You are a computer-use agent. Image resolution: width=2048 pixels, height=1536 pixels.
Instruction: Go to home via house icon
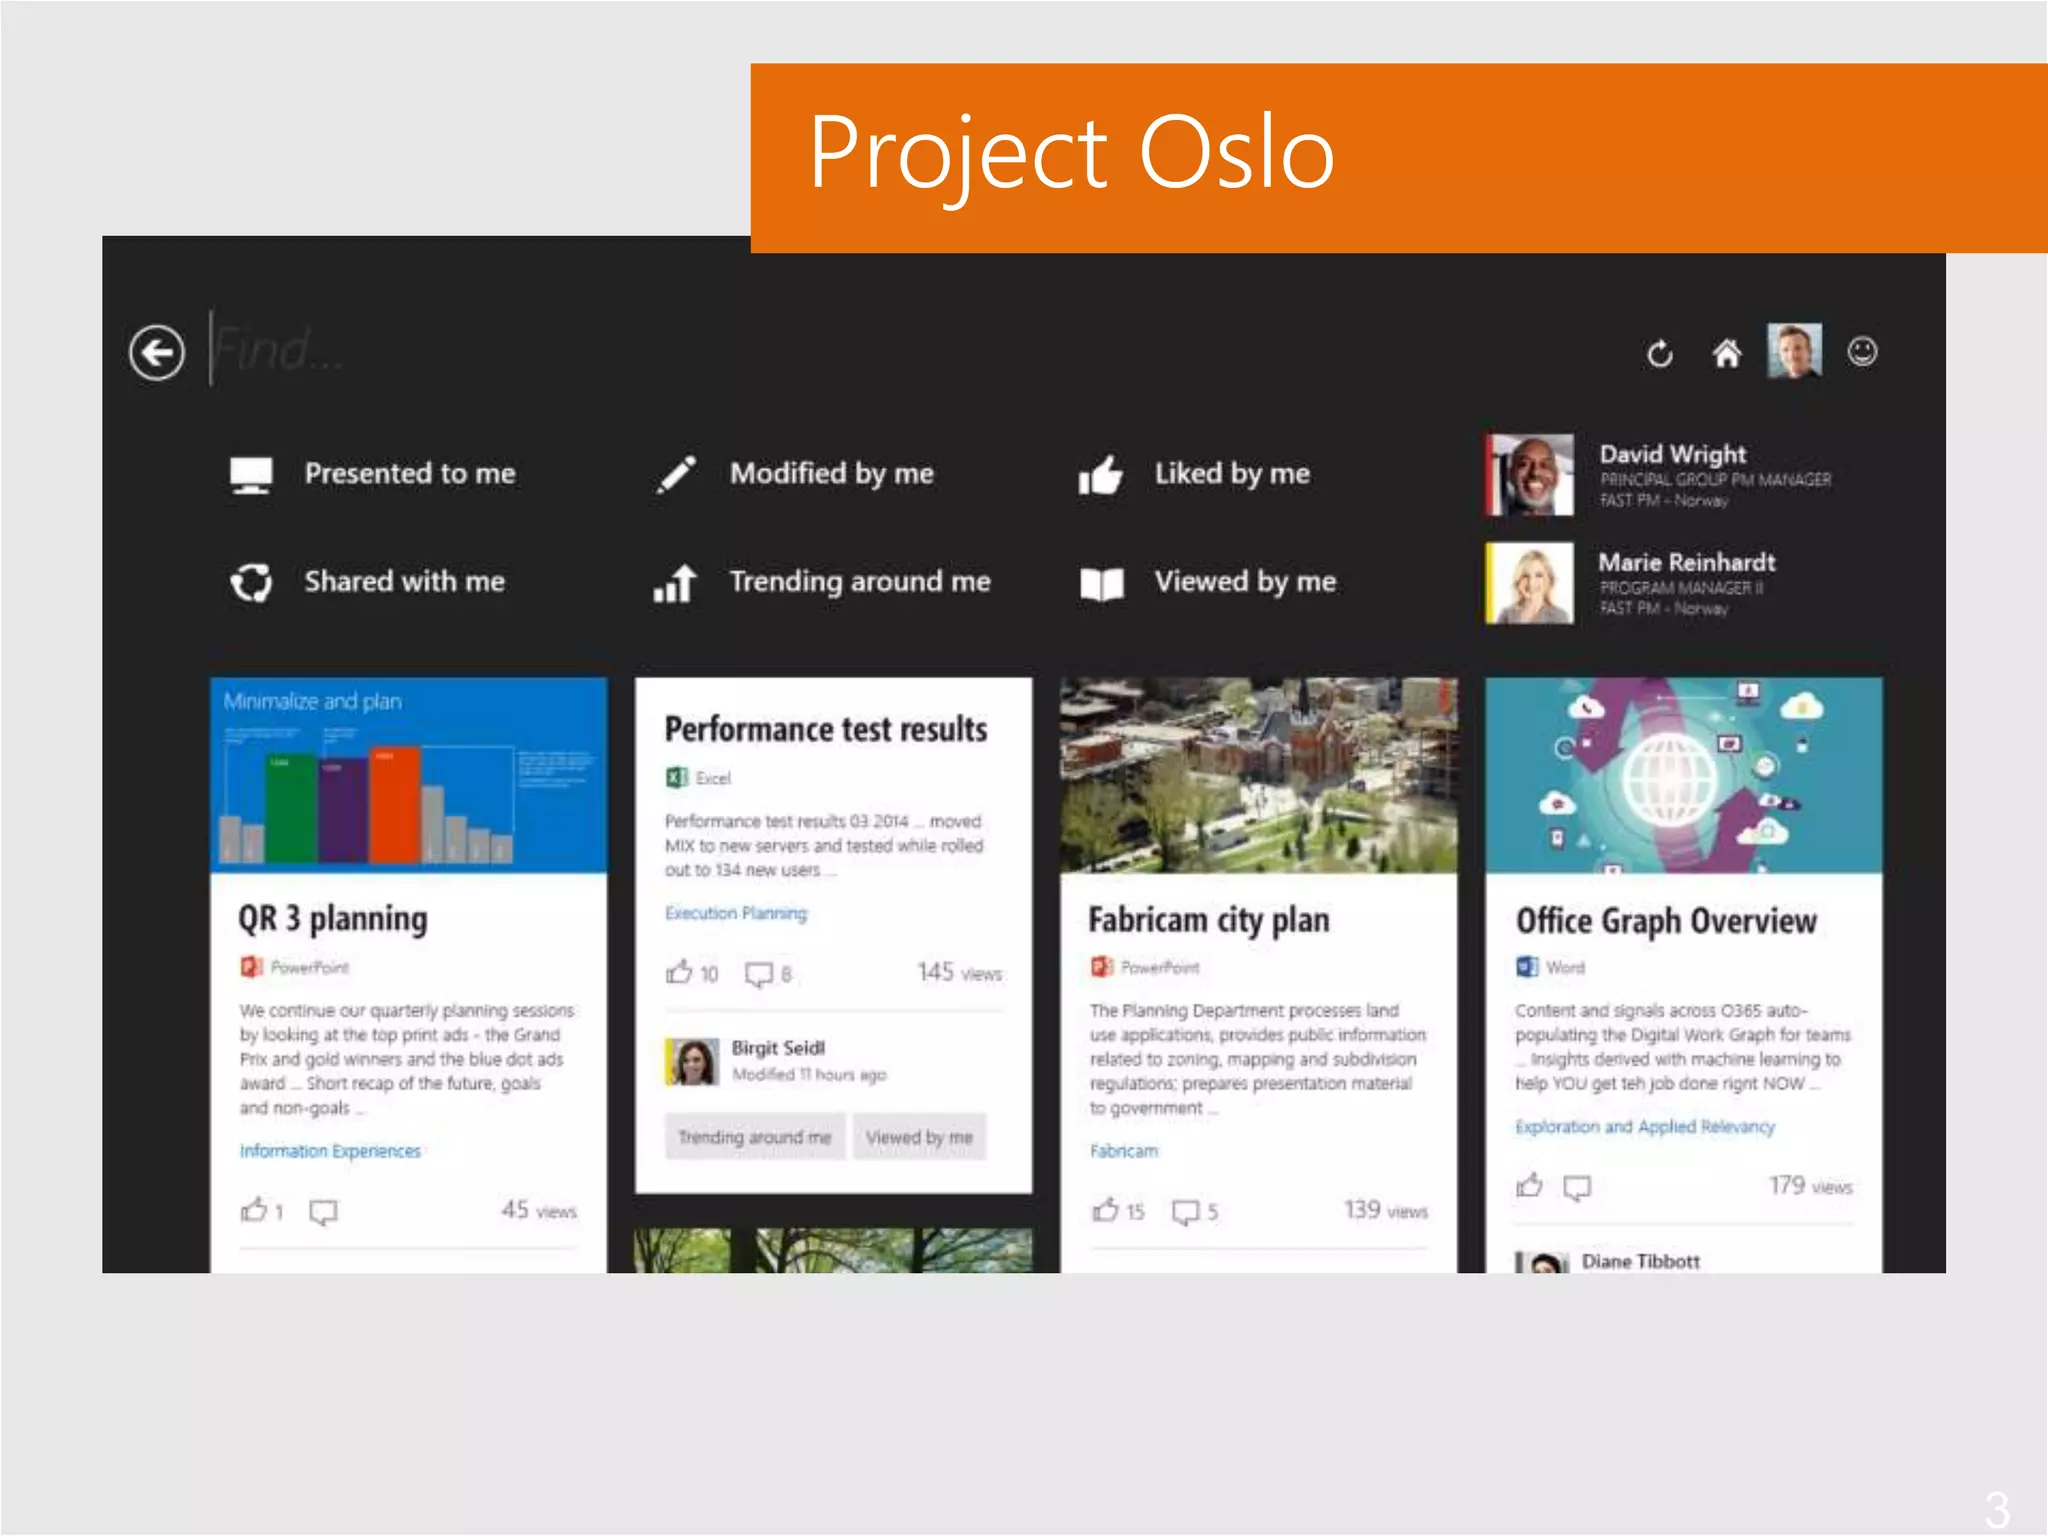pos(1727,352)
